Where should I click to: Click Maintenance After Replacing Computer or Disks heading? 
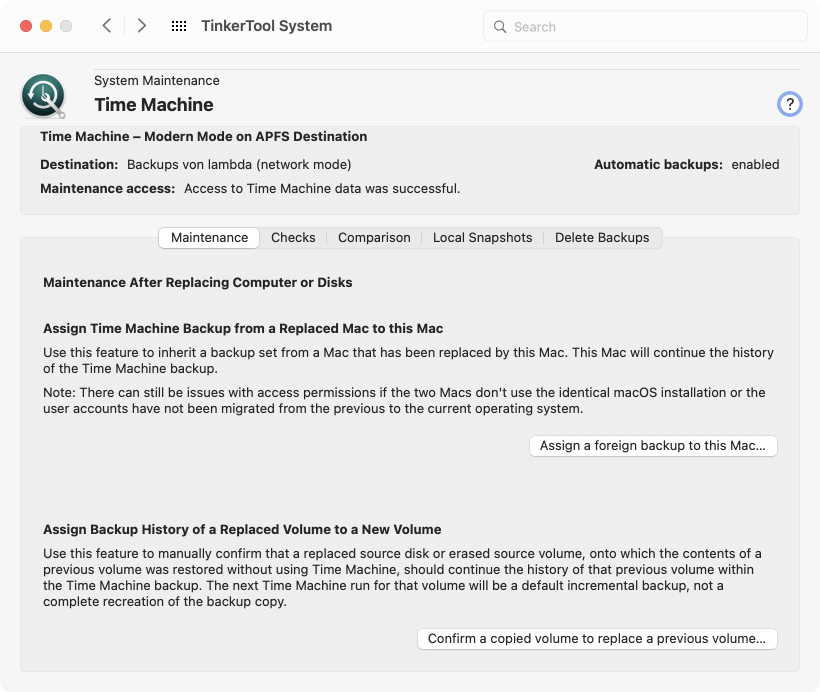198,282
